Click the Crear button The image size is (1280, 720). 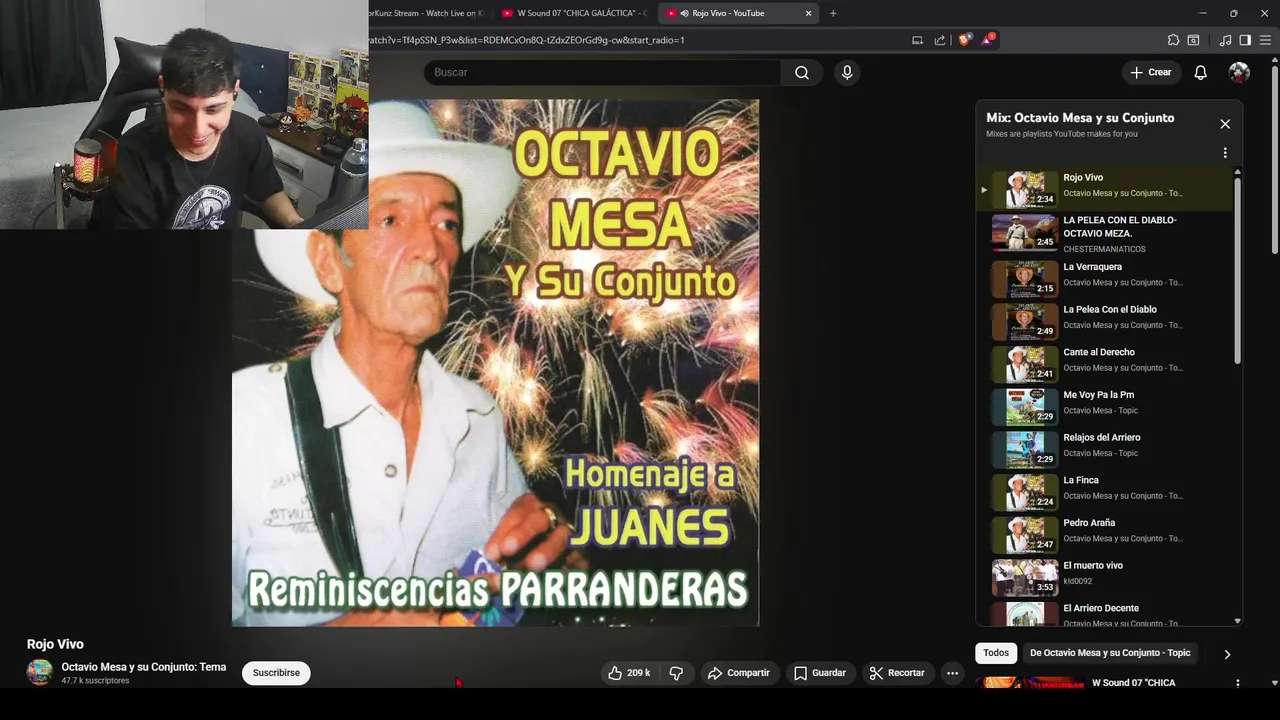tap(1150, 72)
